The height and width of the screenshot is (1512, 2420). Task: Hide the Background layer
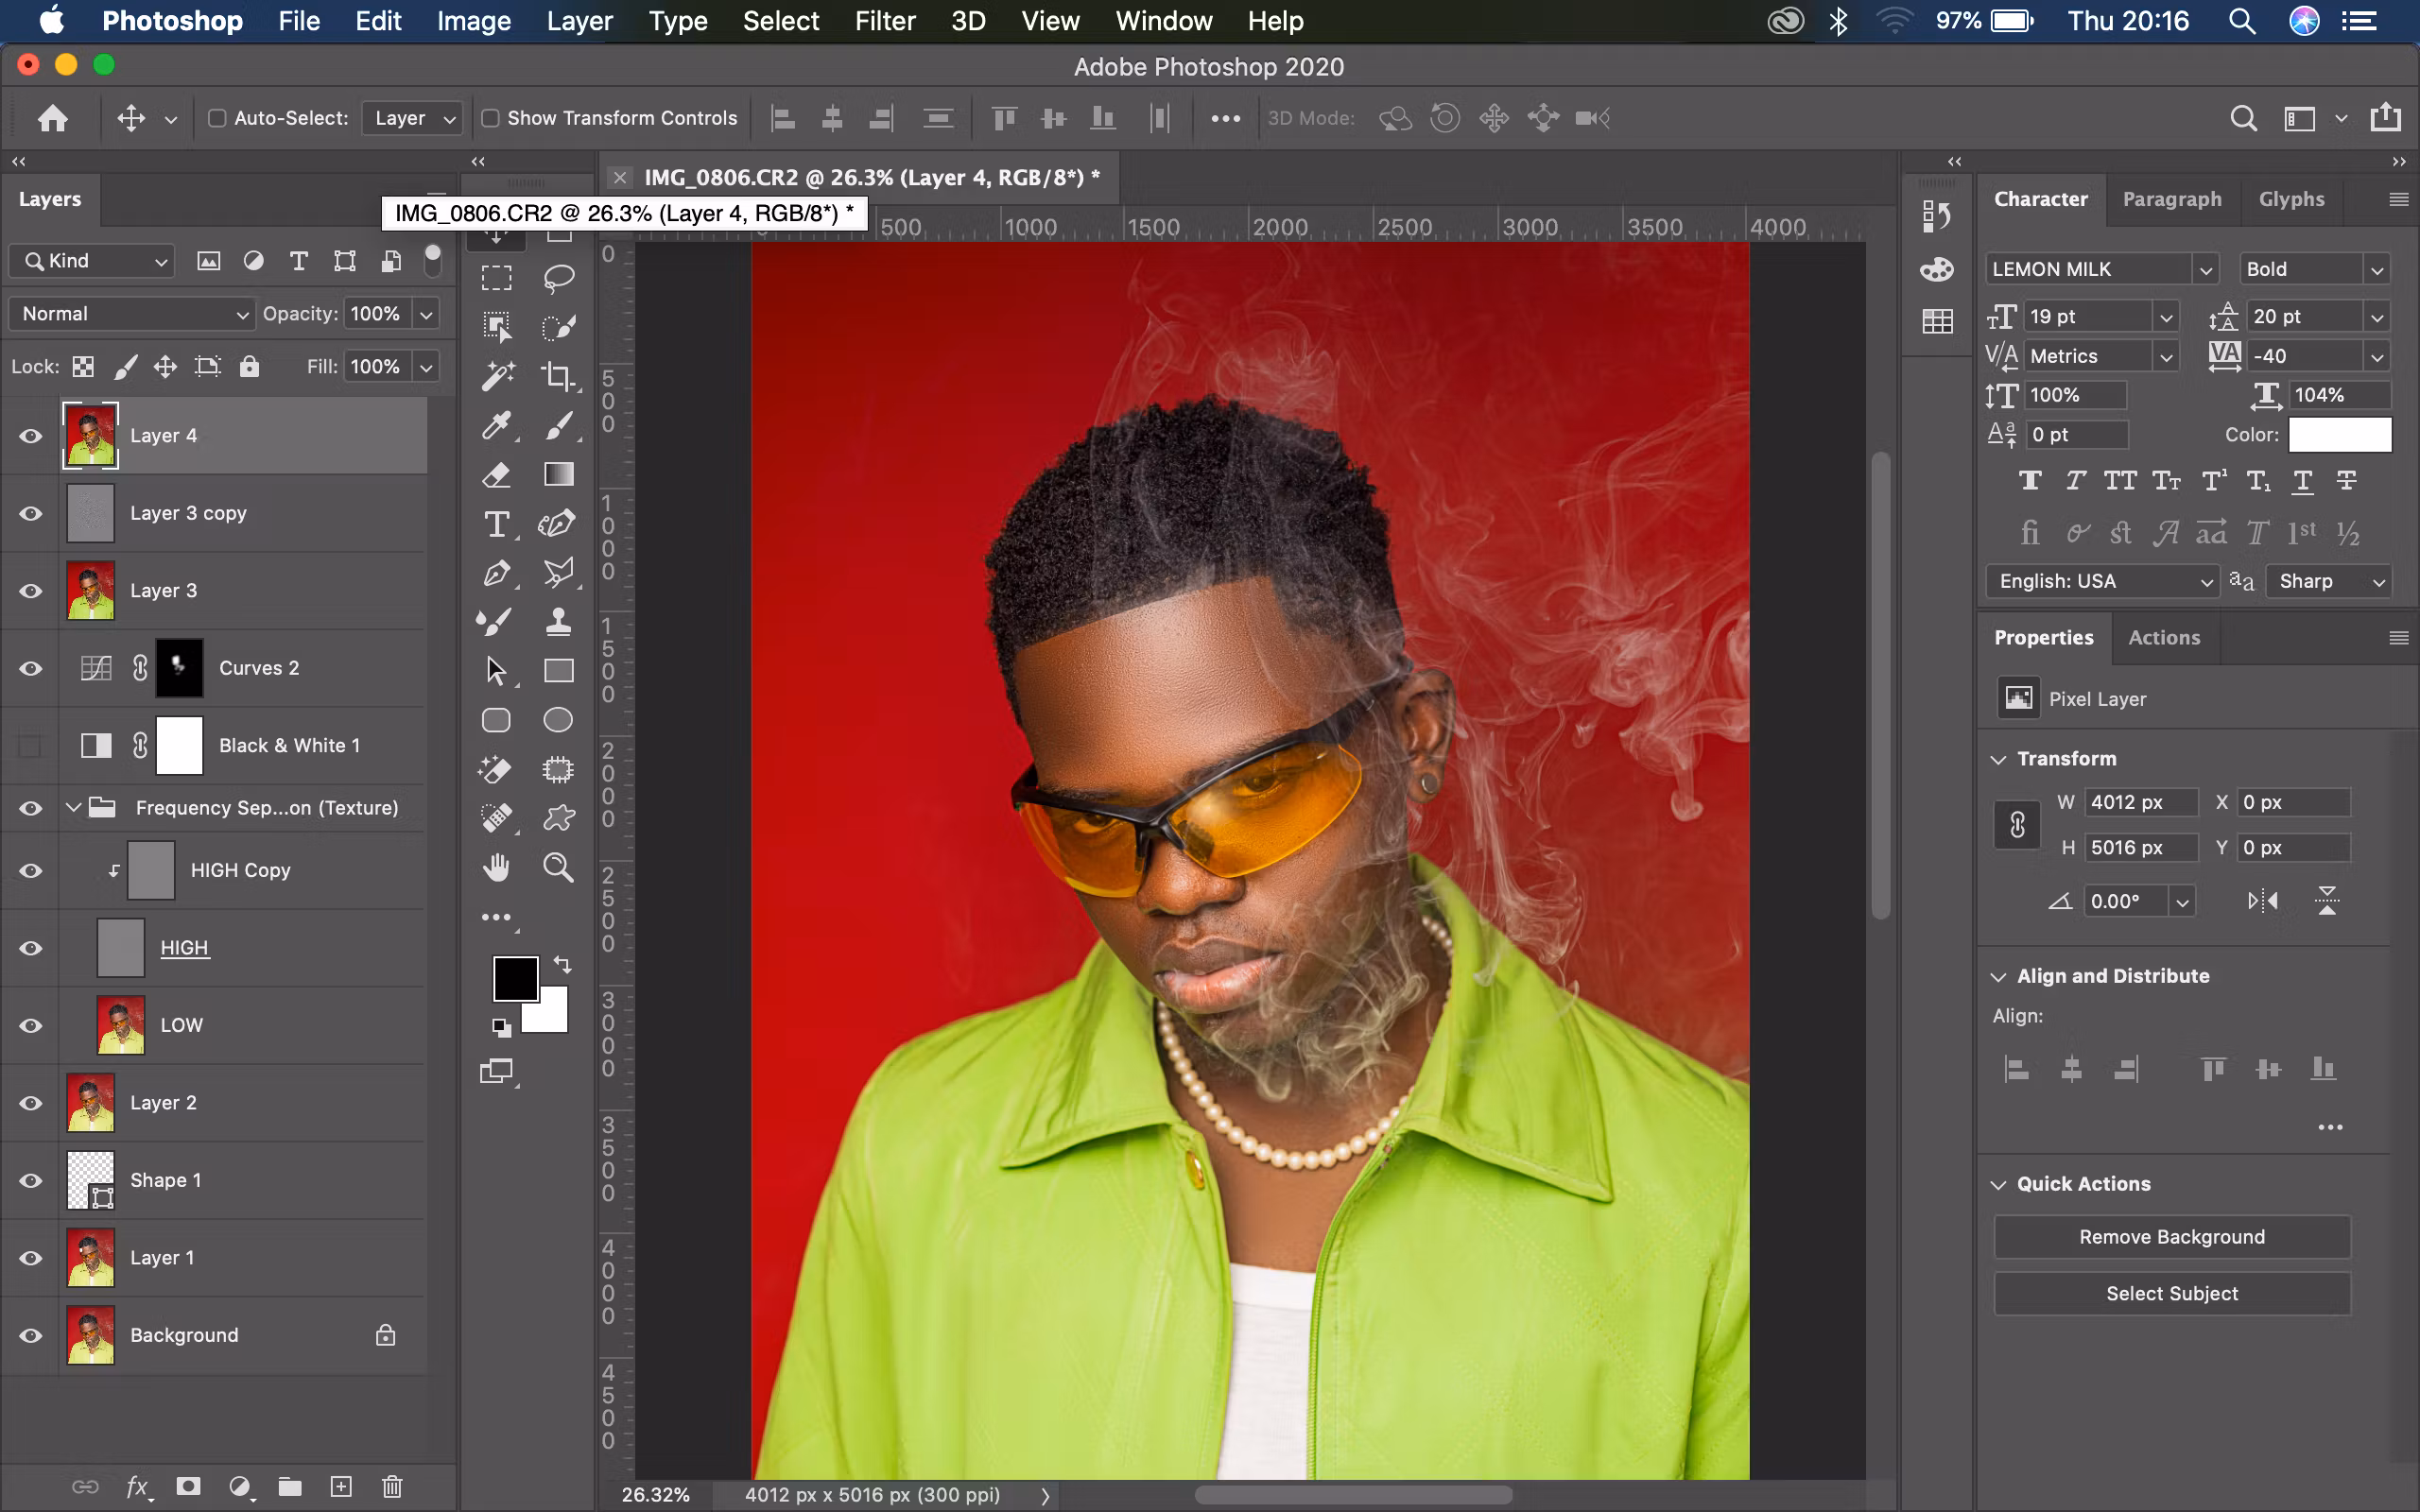(x=31, y=1336)
